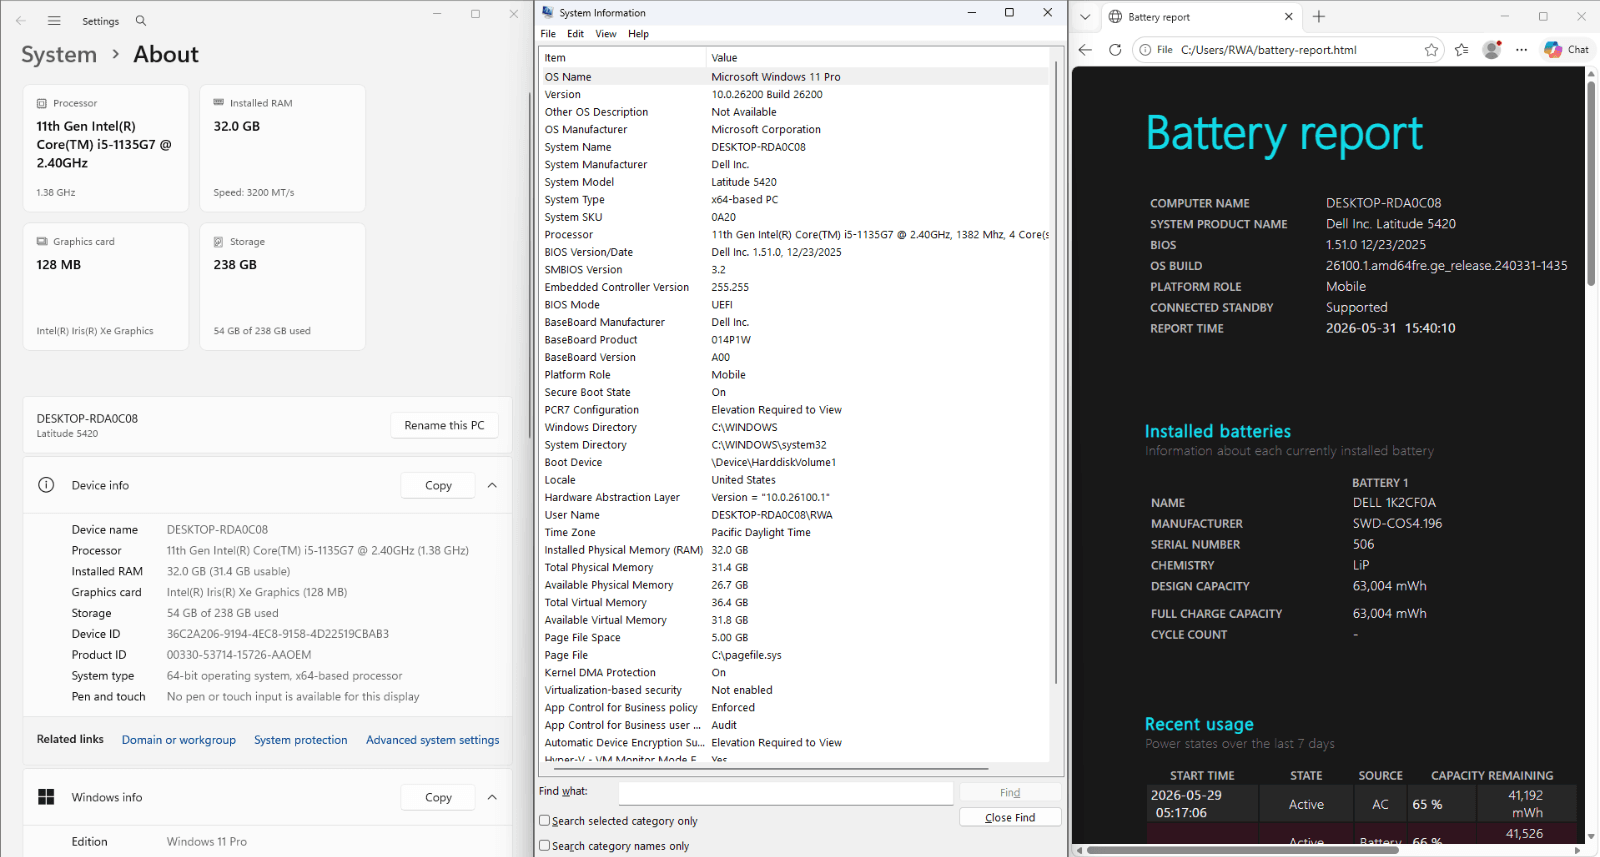The image size is (1600, 857).
Task: Click the Virtualization-based security row
Action: pos(794,690)
